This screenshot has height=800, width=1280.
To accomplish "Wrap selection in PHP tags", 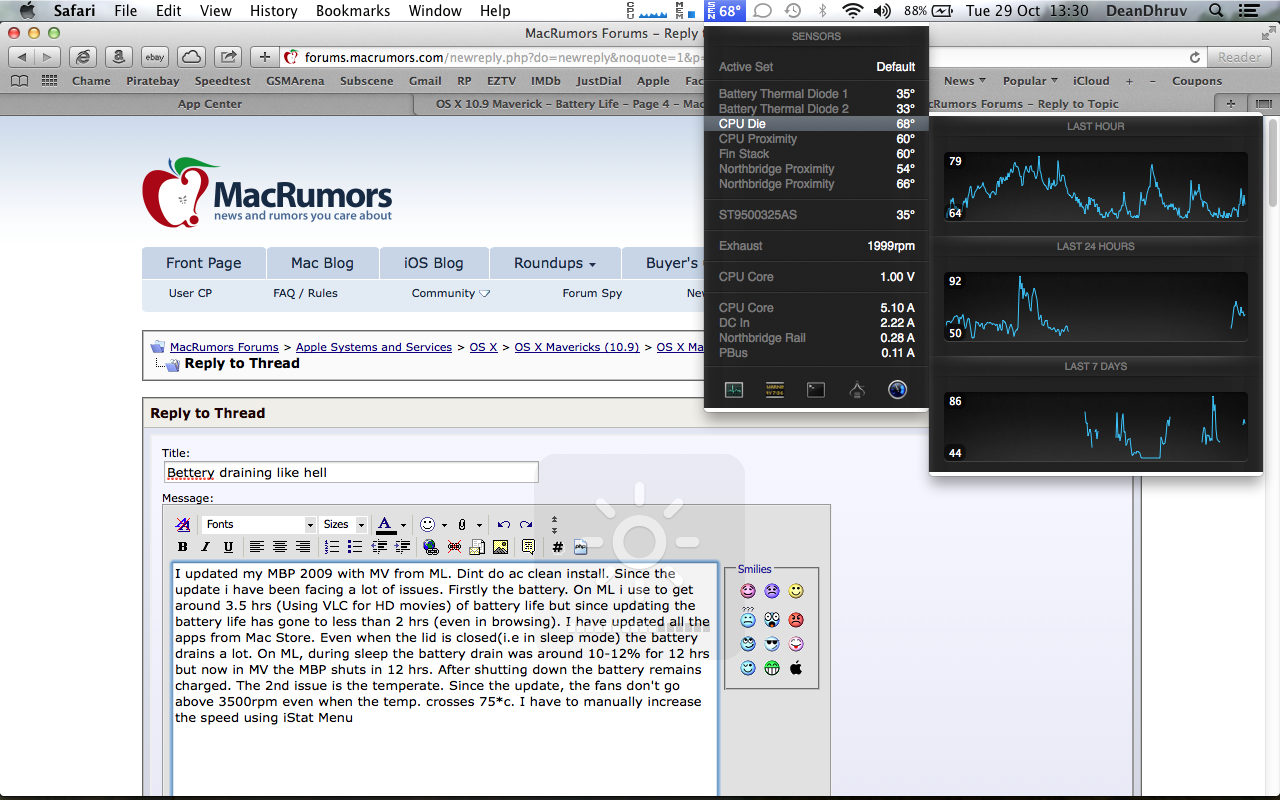I will [x=580, y=547].
